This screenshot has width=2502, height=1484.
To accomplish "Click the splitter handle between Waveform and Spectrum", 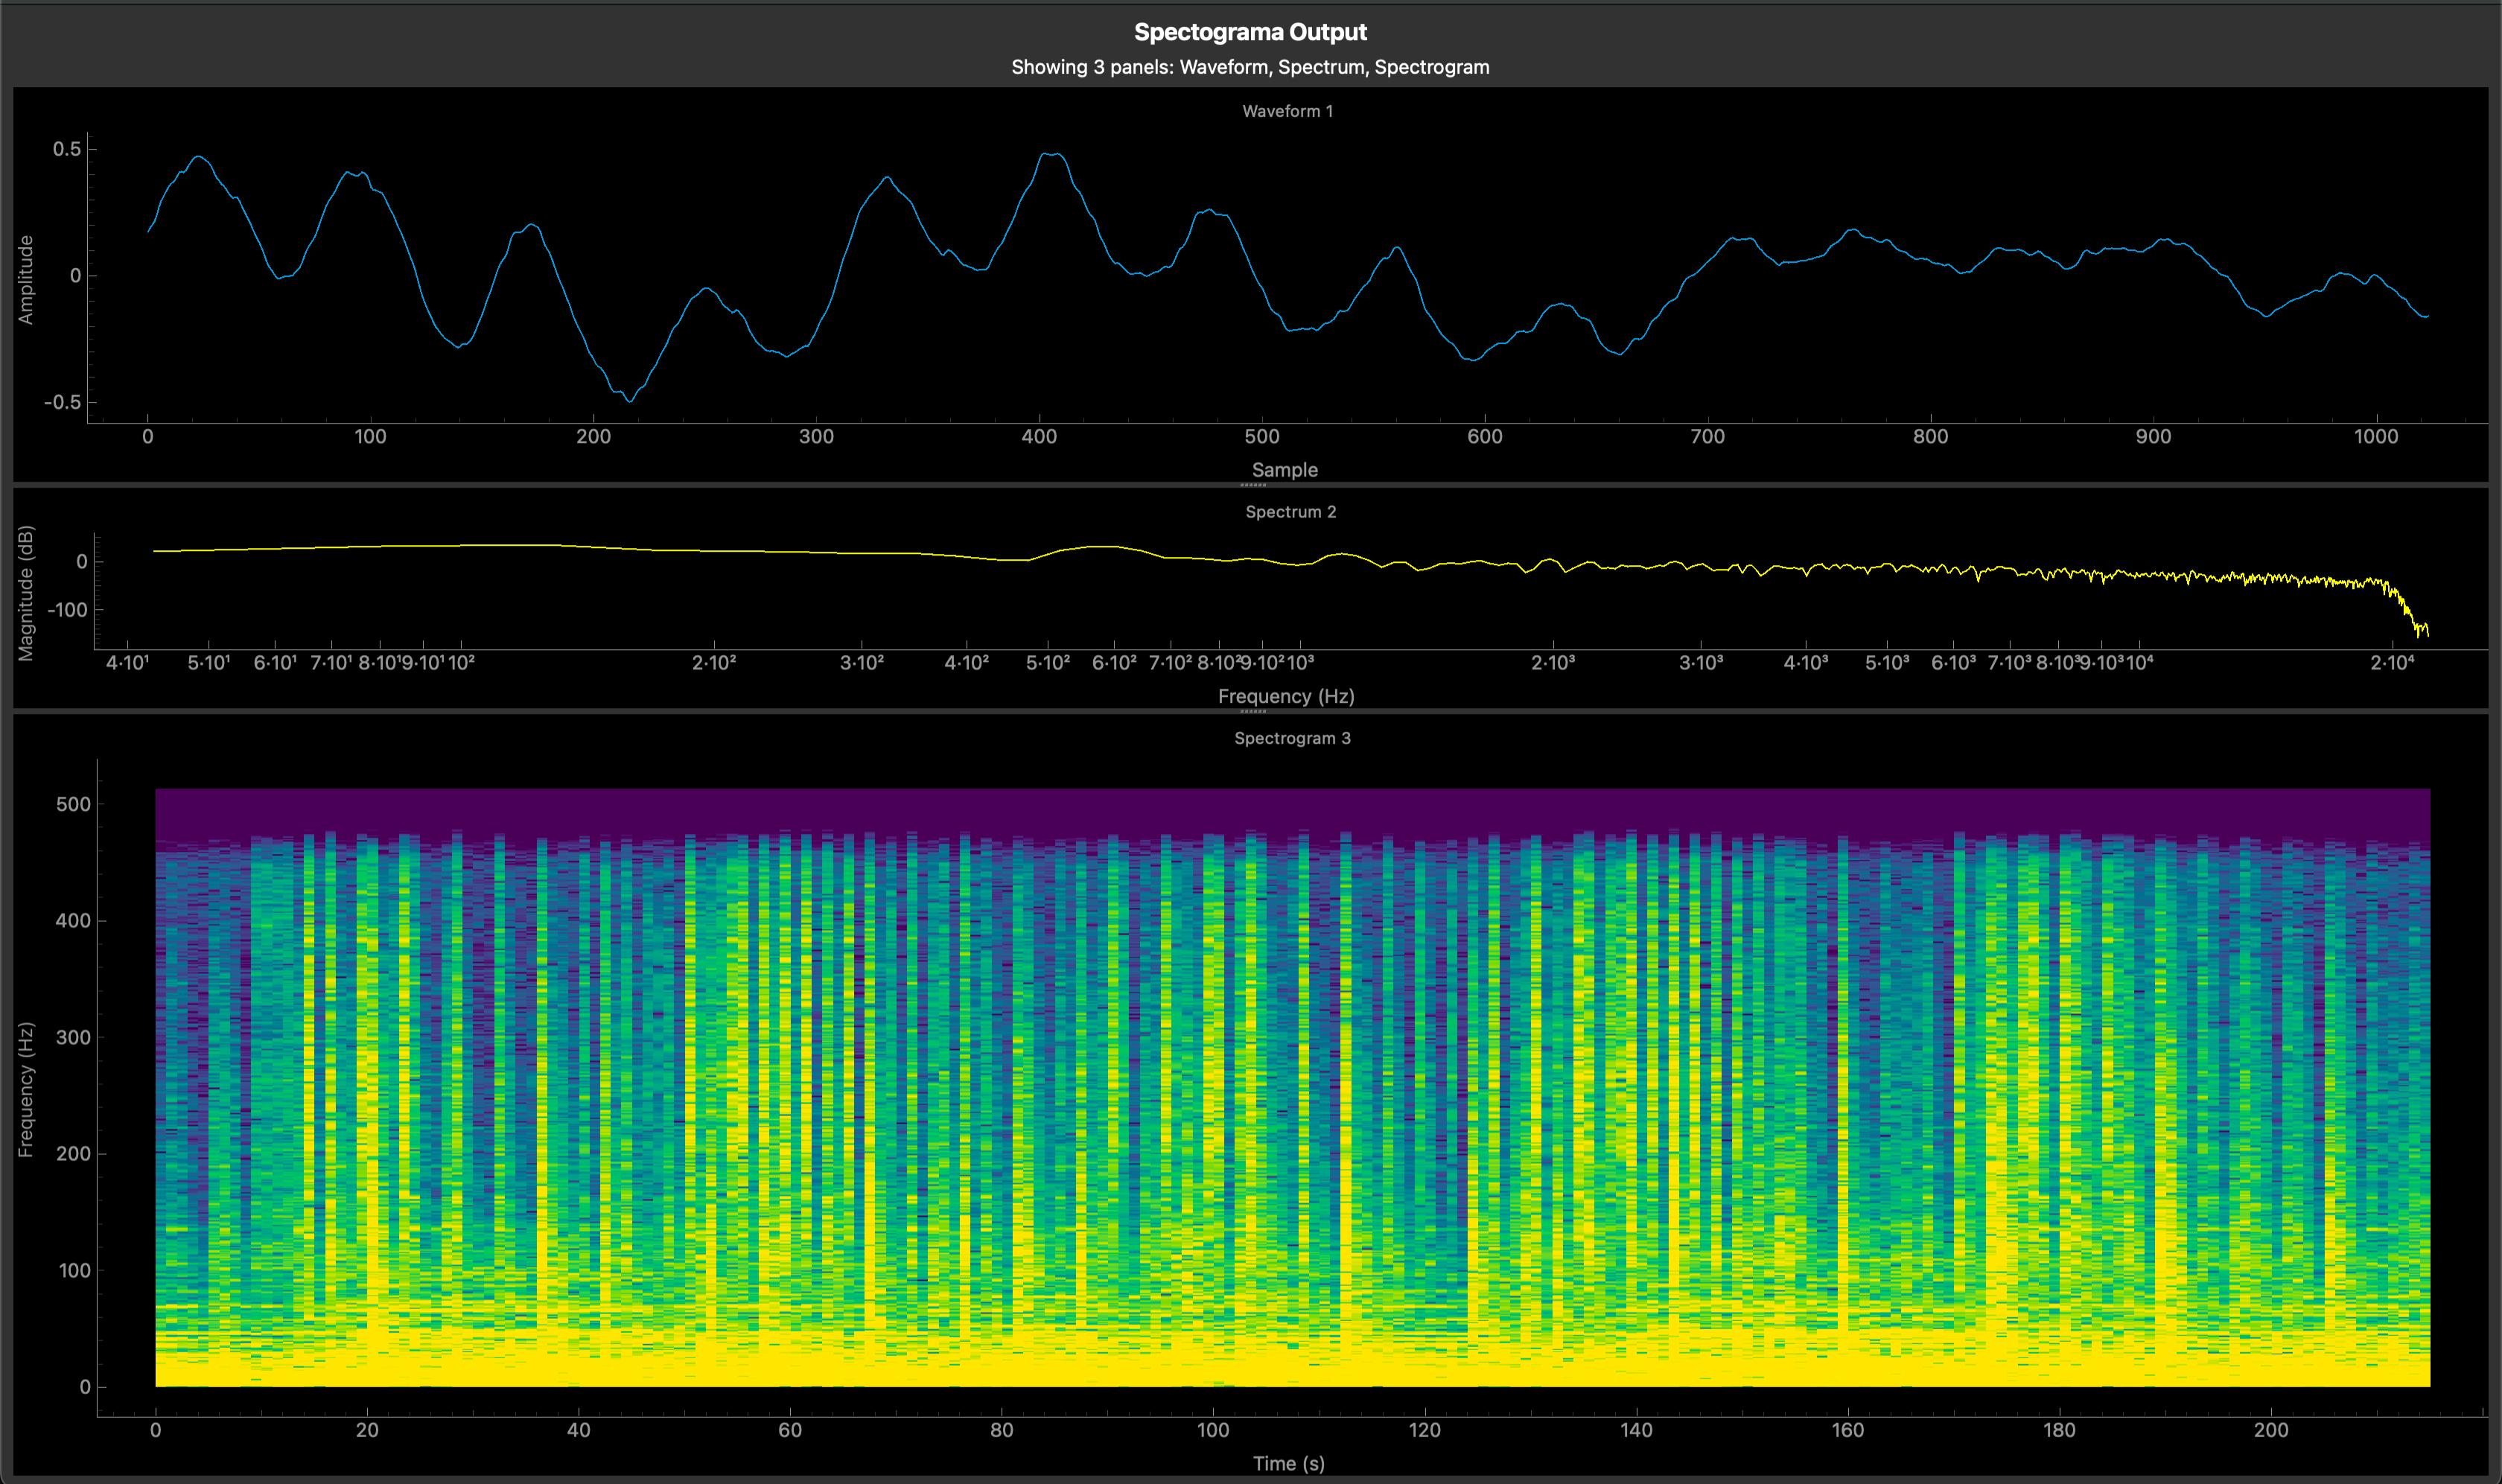I will click(x=1252, y=485).
